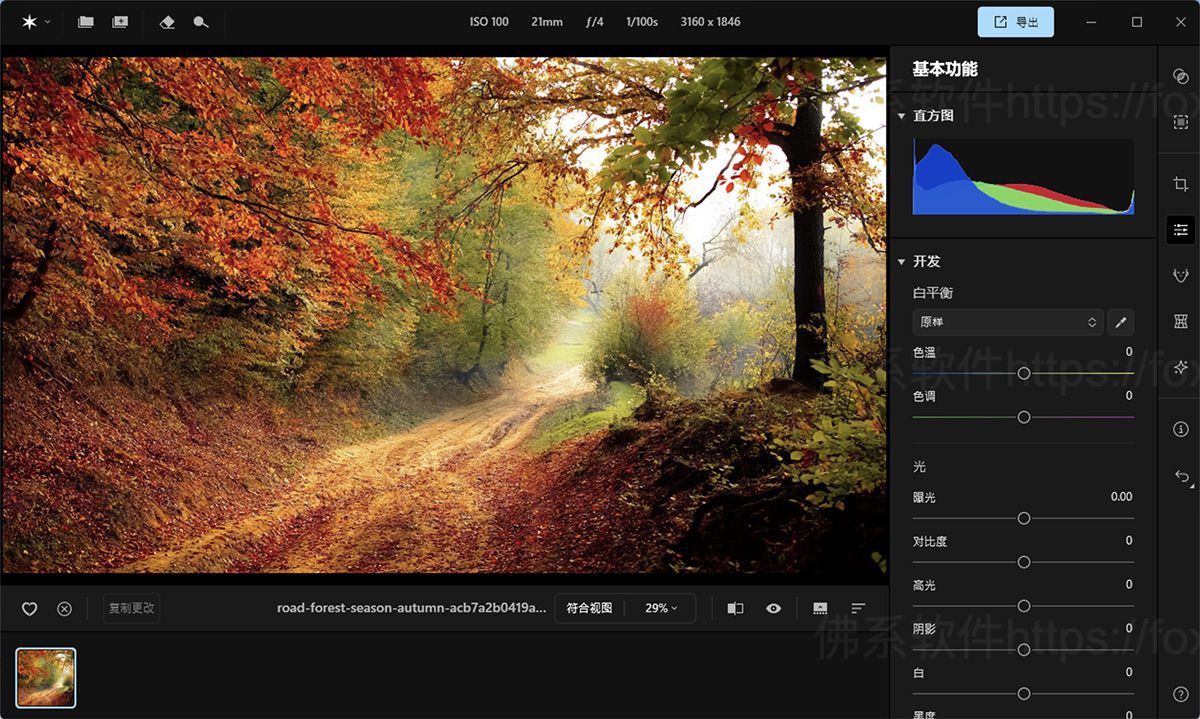Collapse the 直方图 histogram section
Image resolution: width=1200 pixels, height=719 pixels.
click(x=902, y=115)
